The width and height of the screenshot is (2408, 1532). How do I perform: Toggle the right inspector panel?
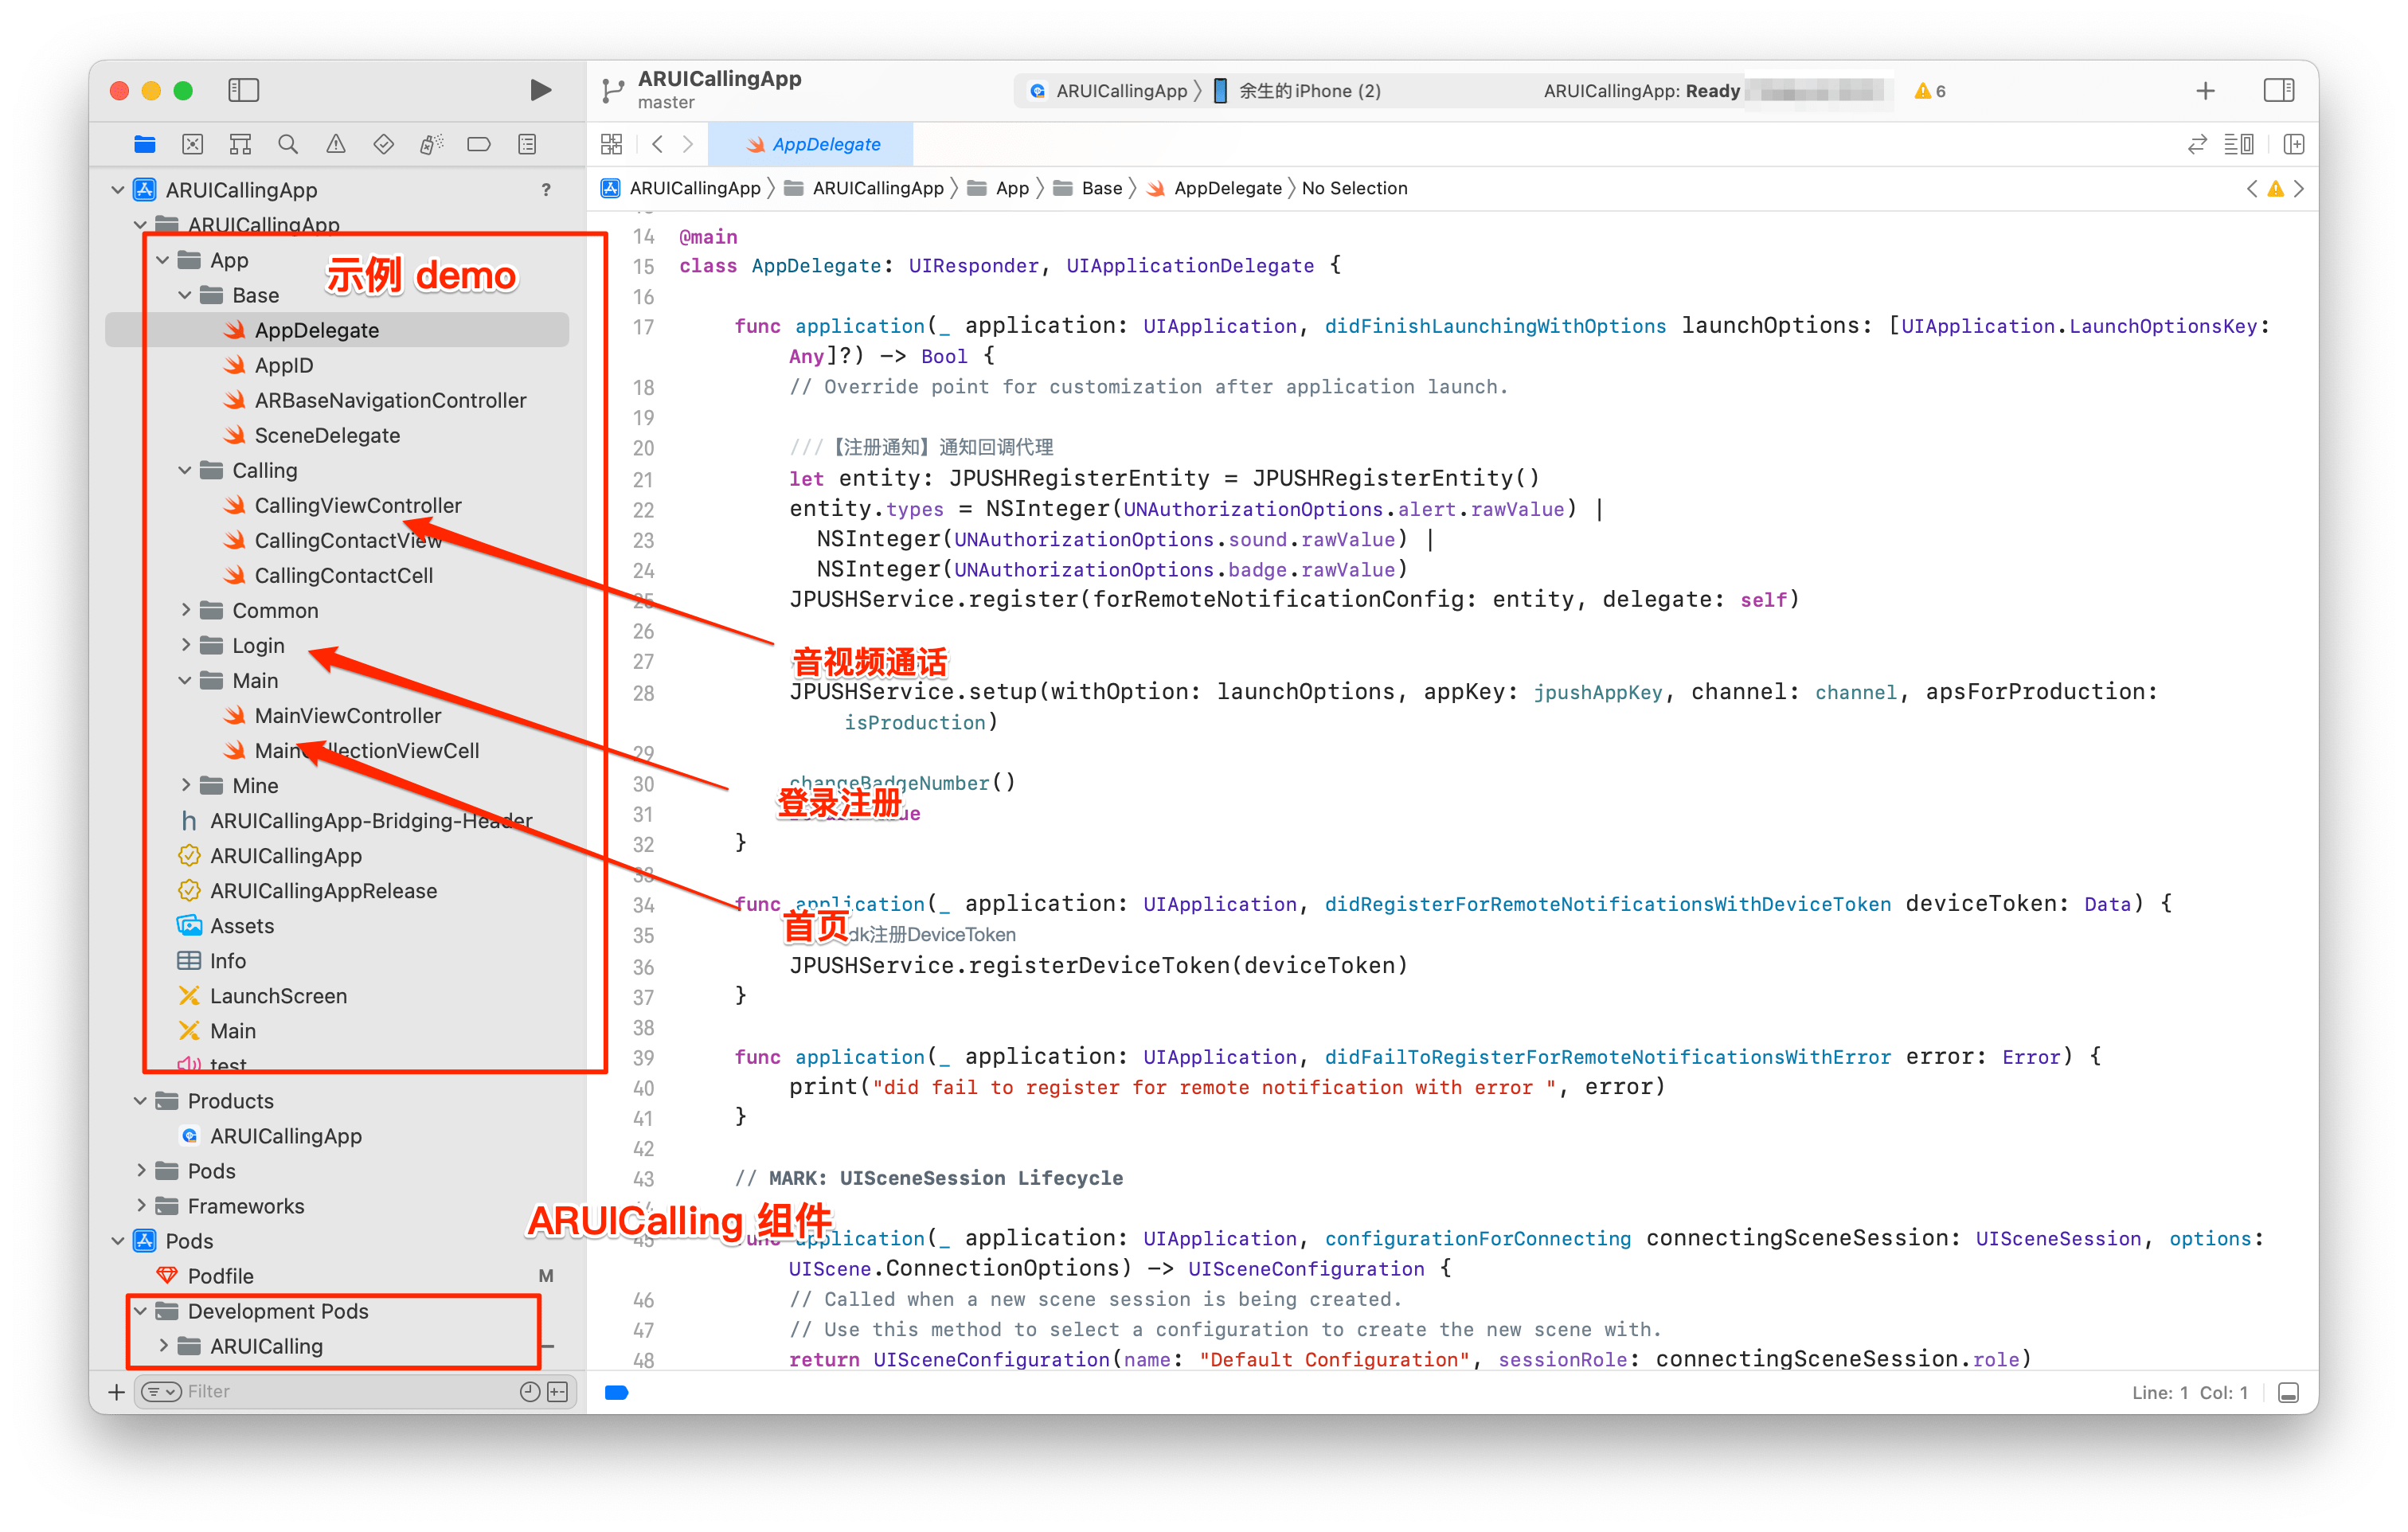coord(2279,90)
